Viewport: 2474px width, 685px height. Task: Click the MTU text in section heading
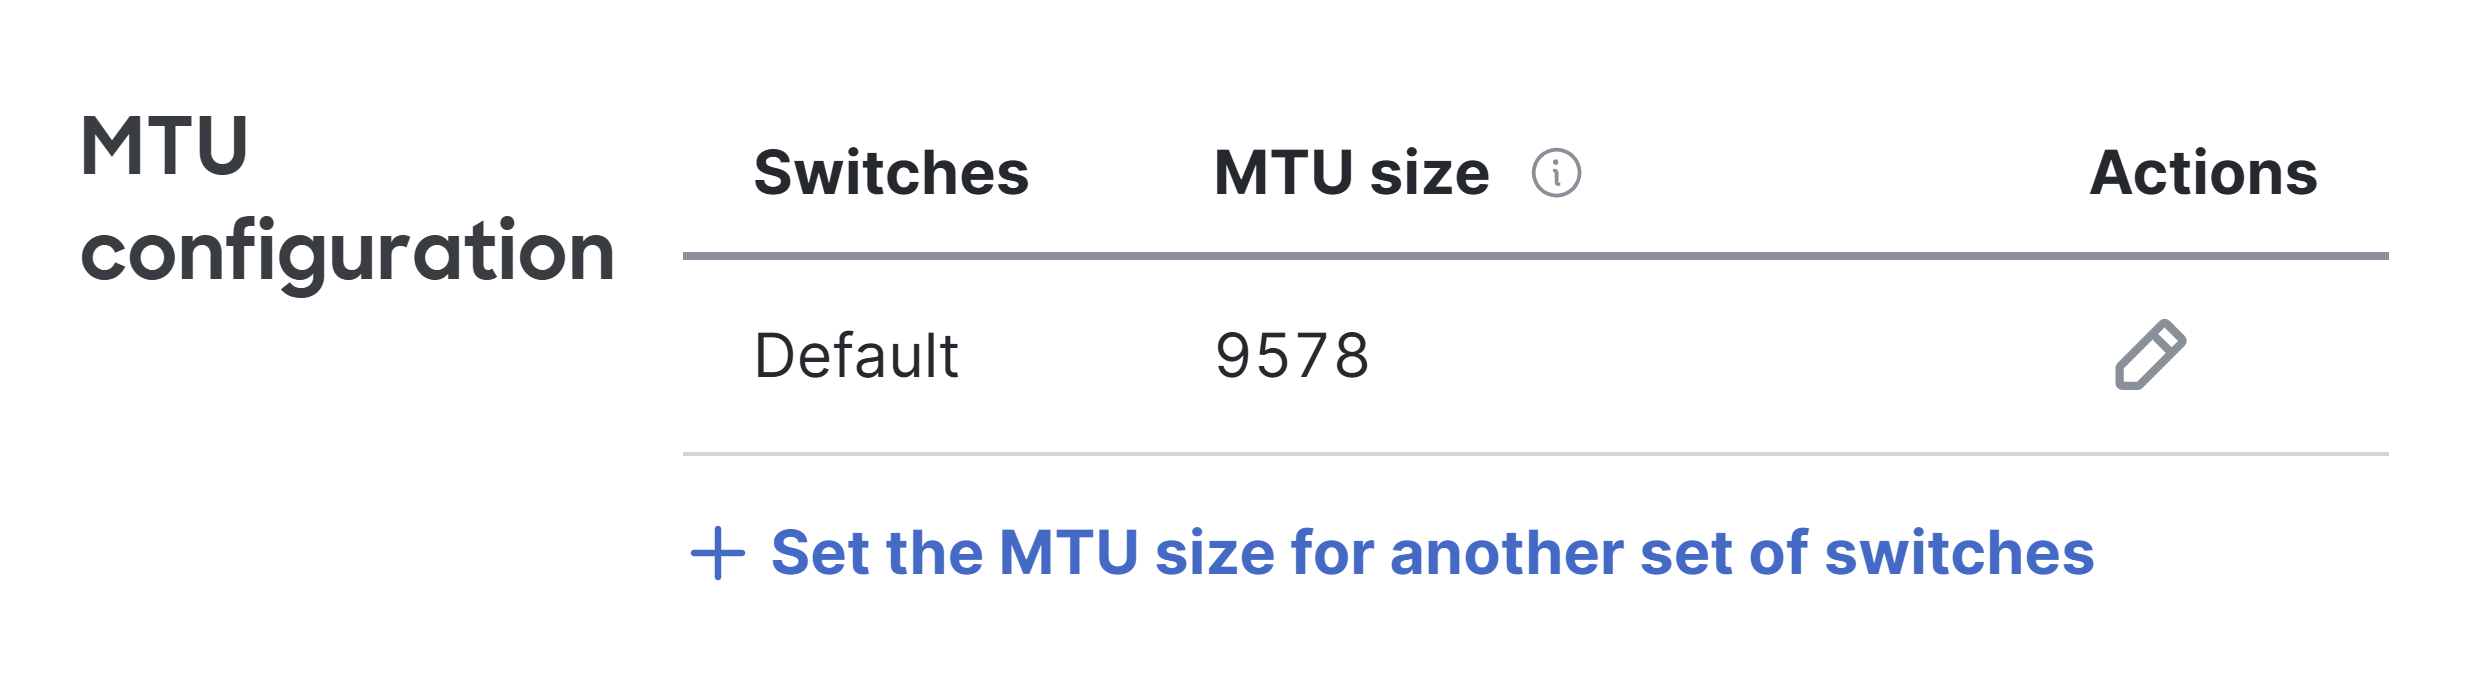click(x=164, y=146)
